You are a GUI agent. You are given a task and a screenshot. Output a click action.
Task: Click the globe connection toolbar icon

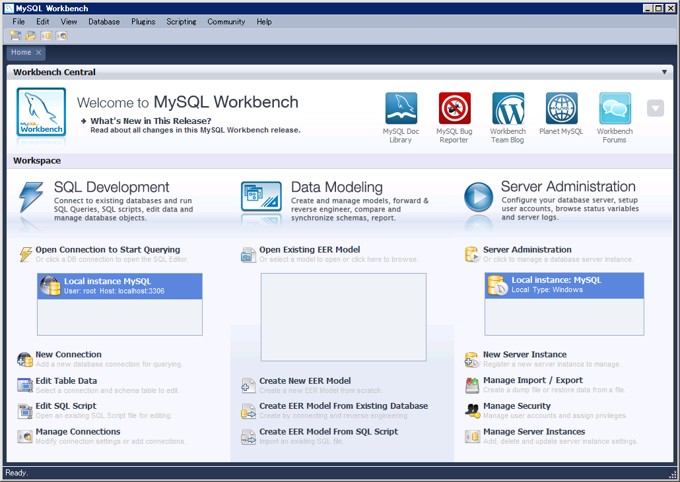(61, 36)
